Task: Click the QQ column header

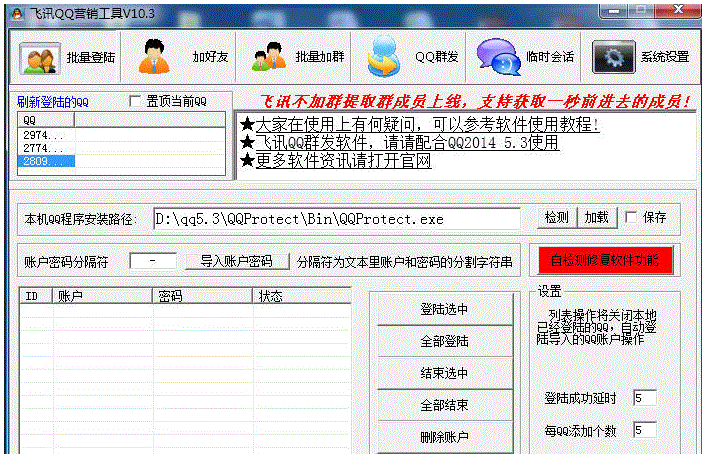Action: tap(46, 120)
